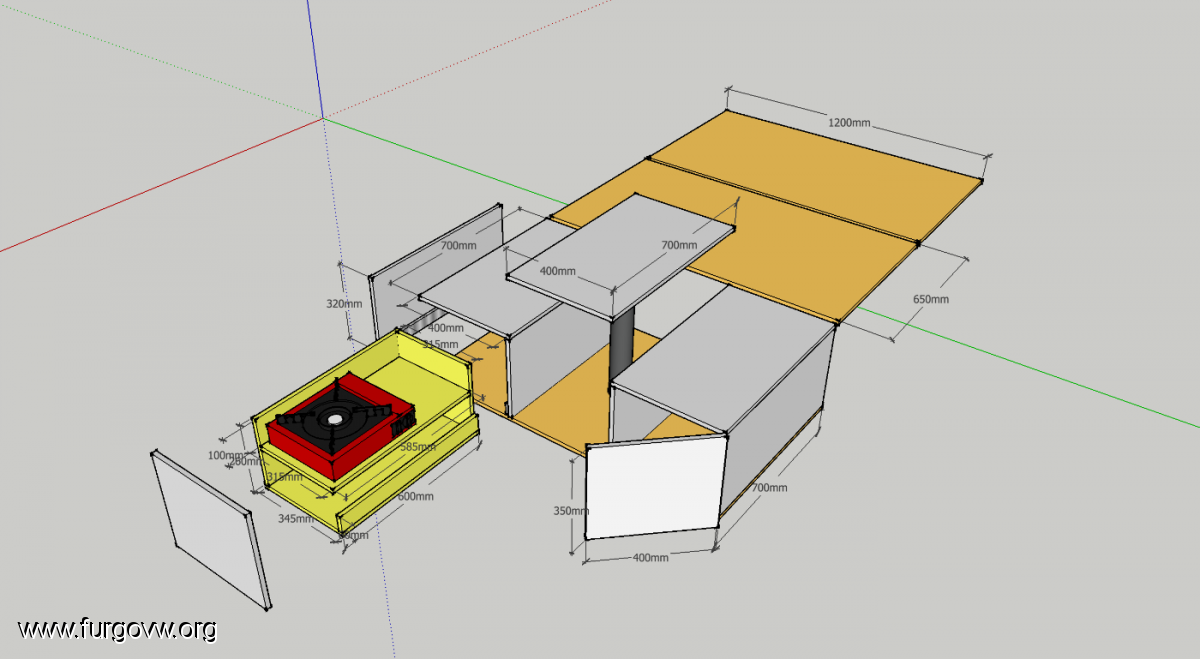Click 700mm dimension beside right cabinet
This screenshot has width=1200, height=659.
(x=769, y=488)
